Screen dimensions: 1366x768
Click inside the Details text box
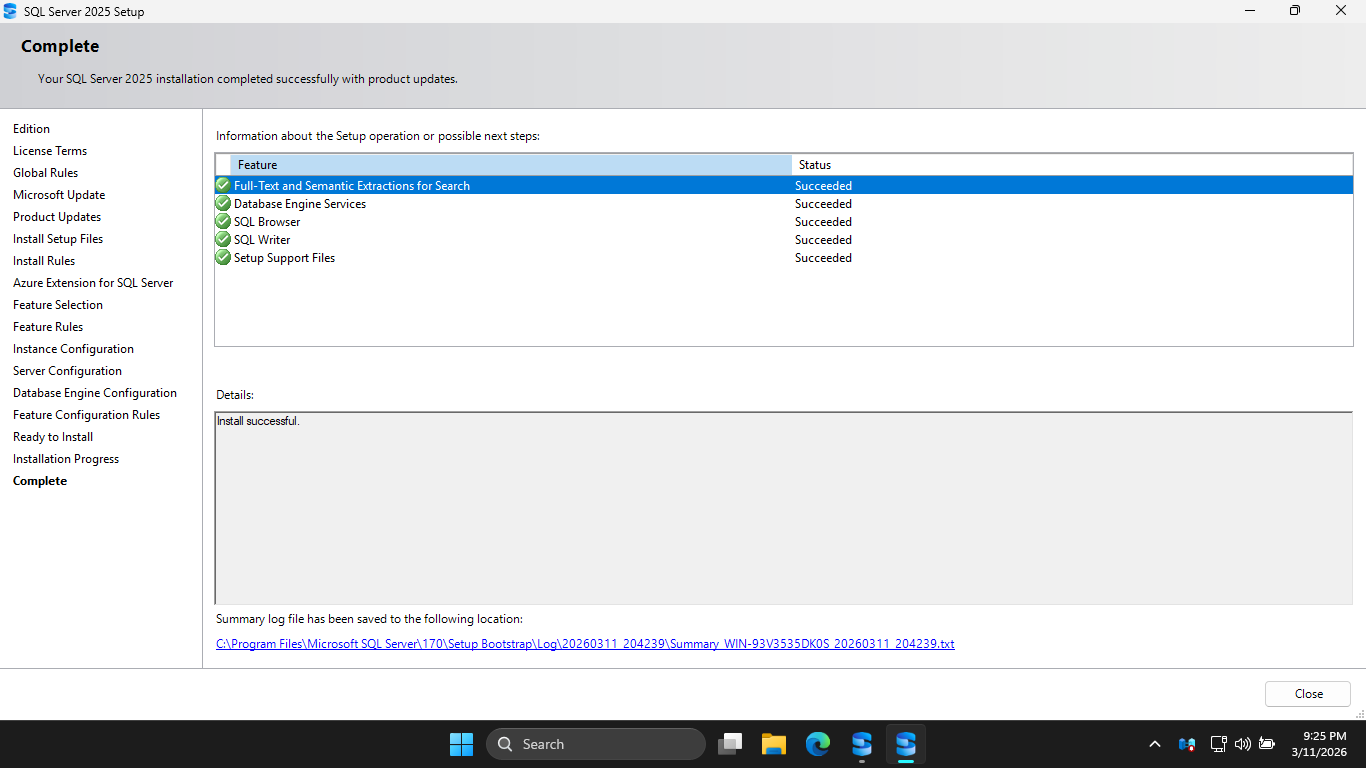pyautogui.click(x=783, y=508)
